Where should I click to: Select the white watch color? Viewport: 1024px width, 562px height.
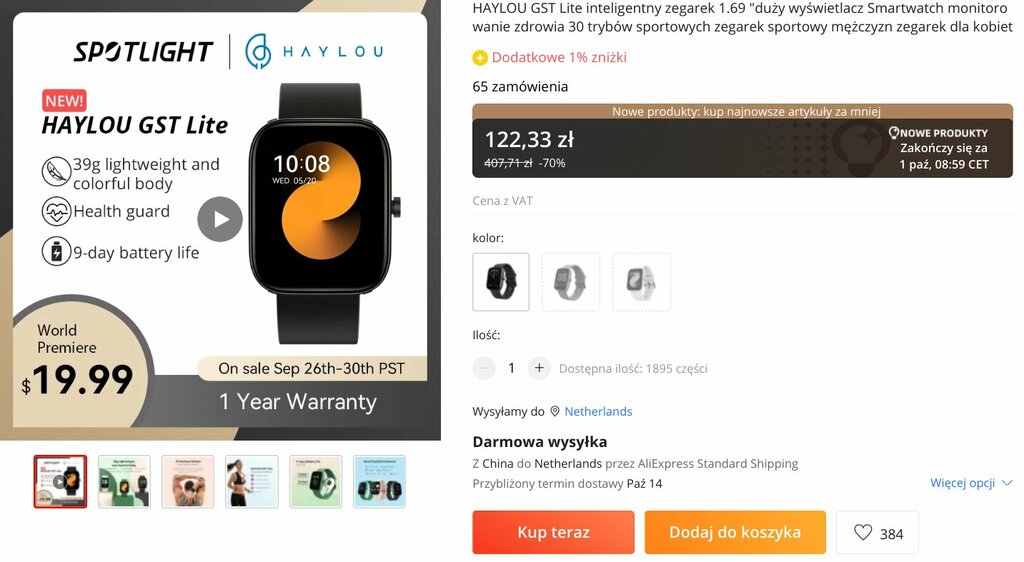(641, 282)
